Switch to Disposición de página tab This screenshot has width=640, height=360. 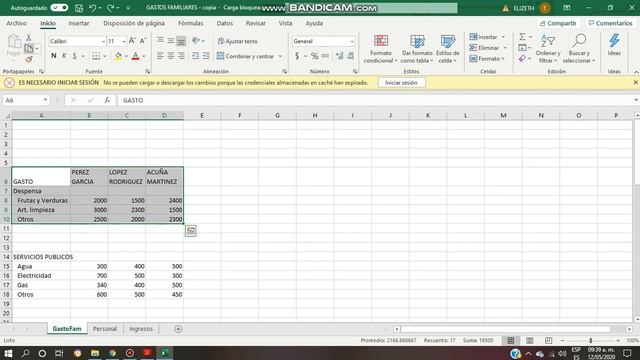coord(134,23)
